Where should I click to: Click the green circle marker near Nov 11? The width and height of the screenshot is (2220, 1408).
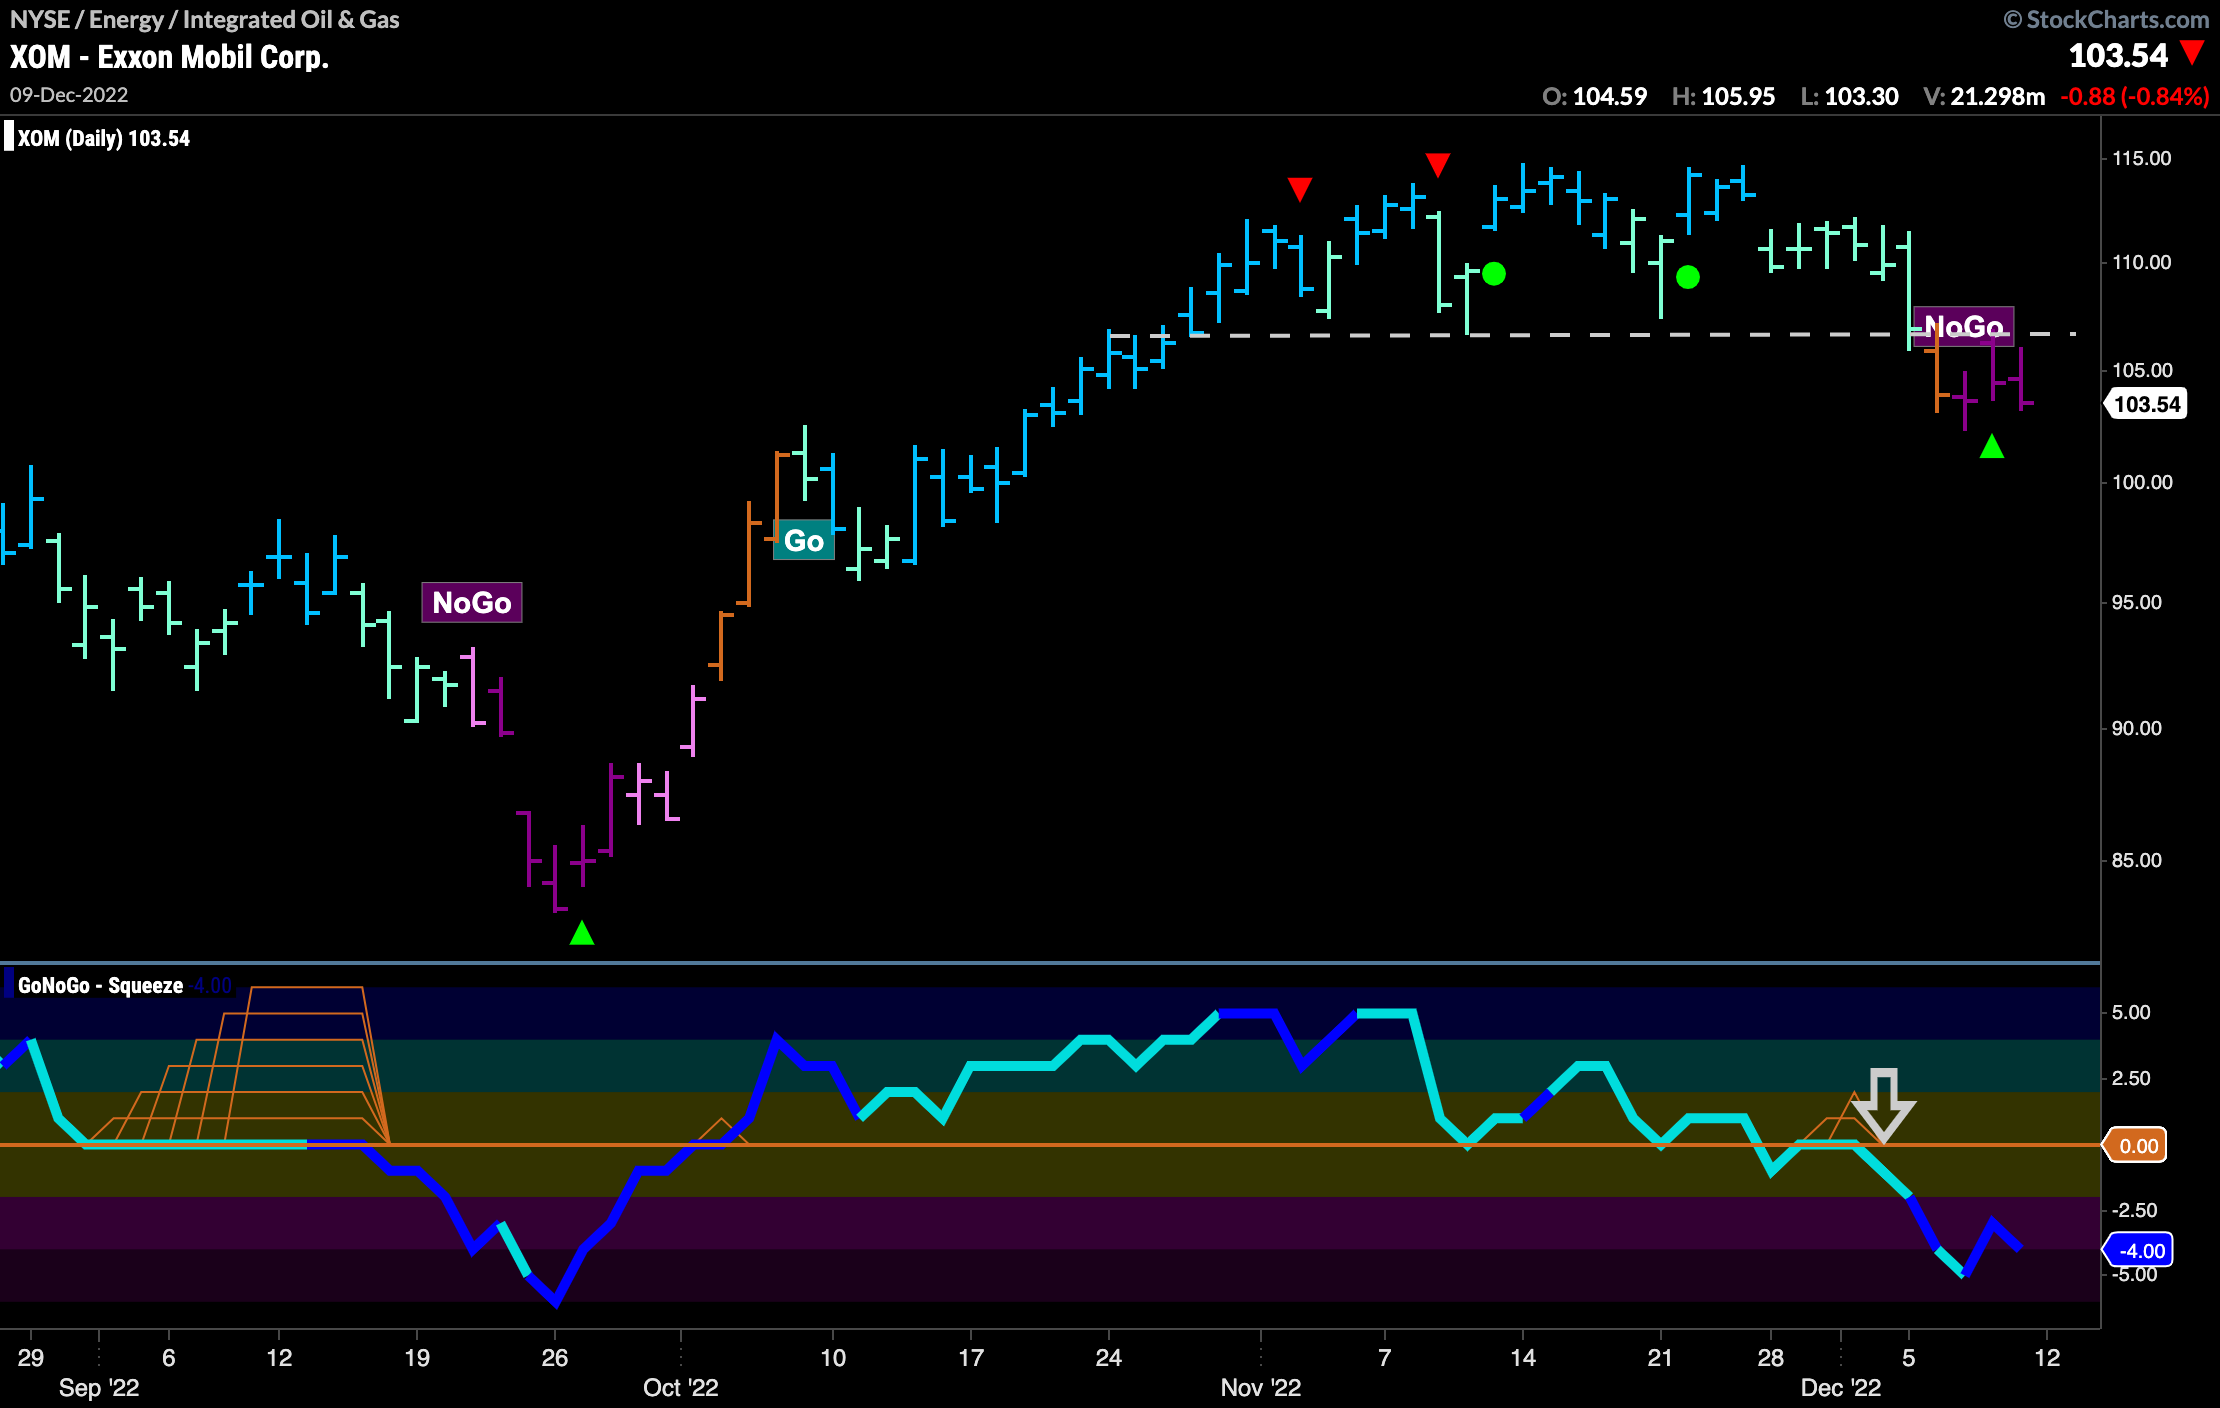click(x=1494, y=274)
